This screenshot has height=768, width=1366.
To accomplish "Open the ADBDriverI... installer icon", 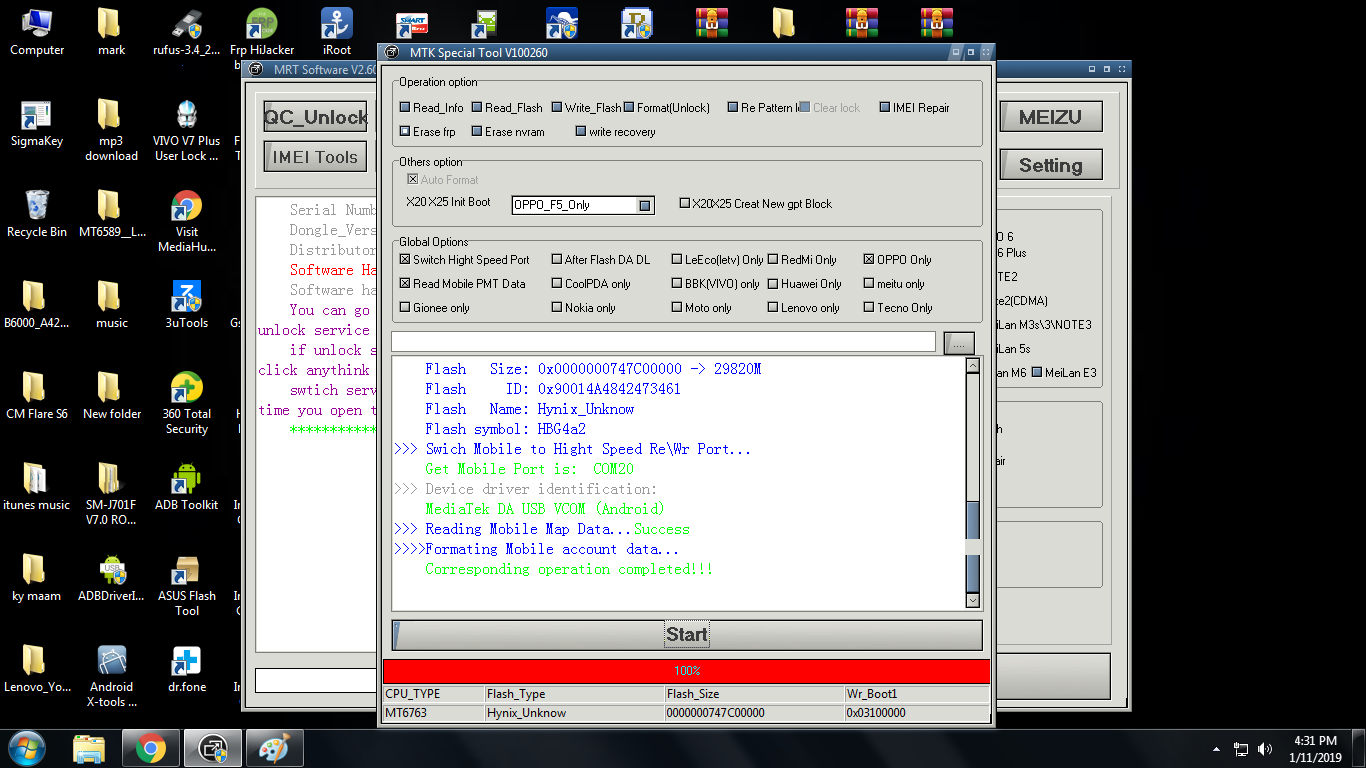I will 111,578.
